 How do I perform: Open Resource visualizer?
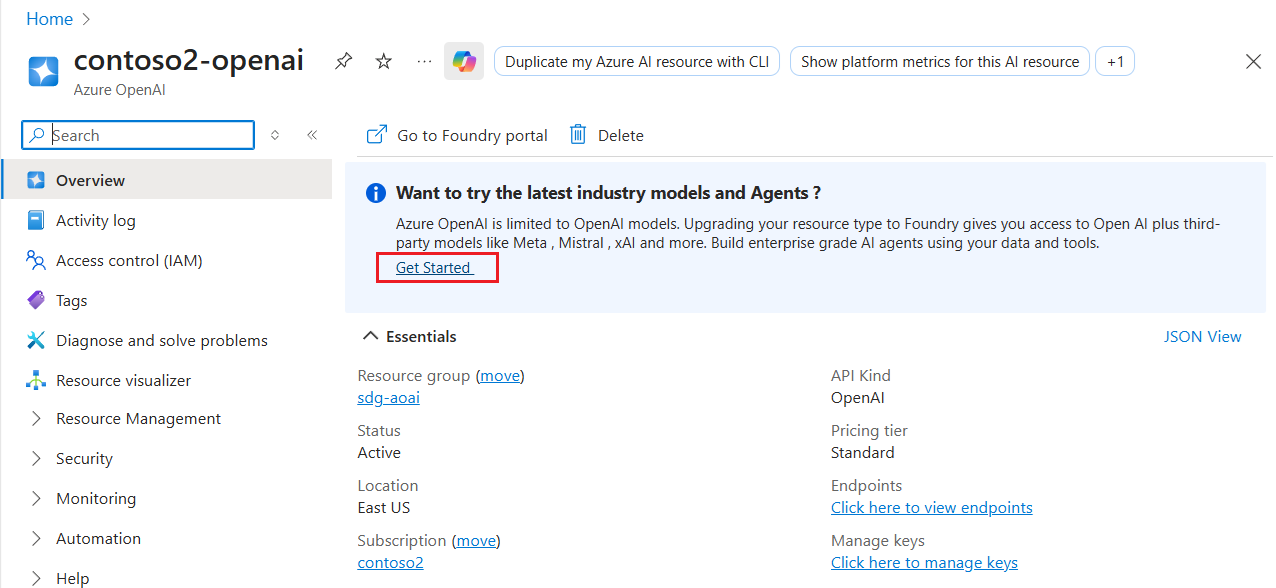coord(125,380)
